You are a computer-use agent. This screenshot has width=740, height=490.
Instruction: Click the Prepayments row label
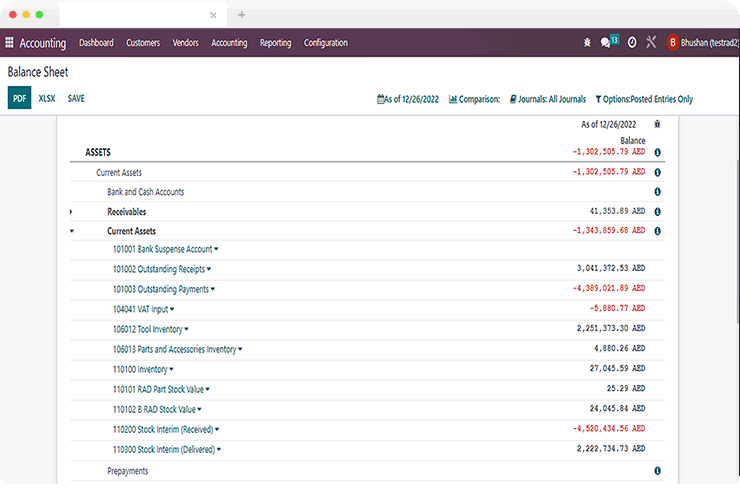[x=127, y=471]
